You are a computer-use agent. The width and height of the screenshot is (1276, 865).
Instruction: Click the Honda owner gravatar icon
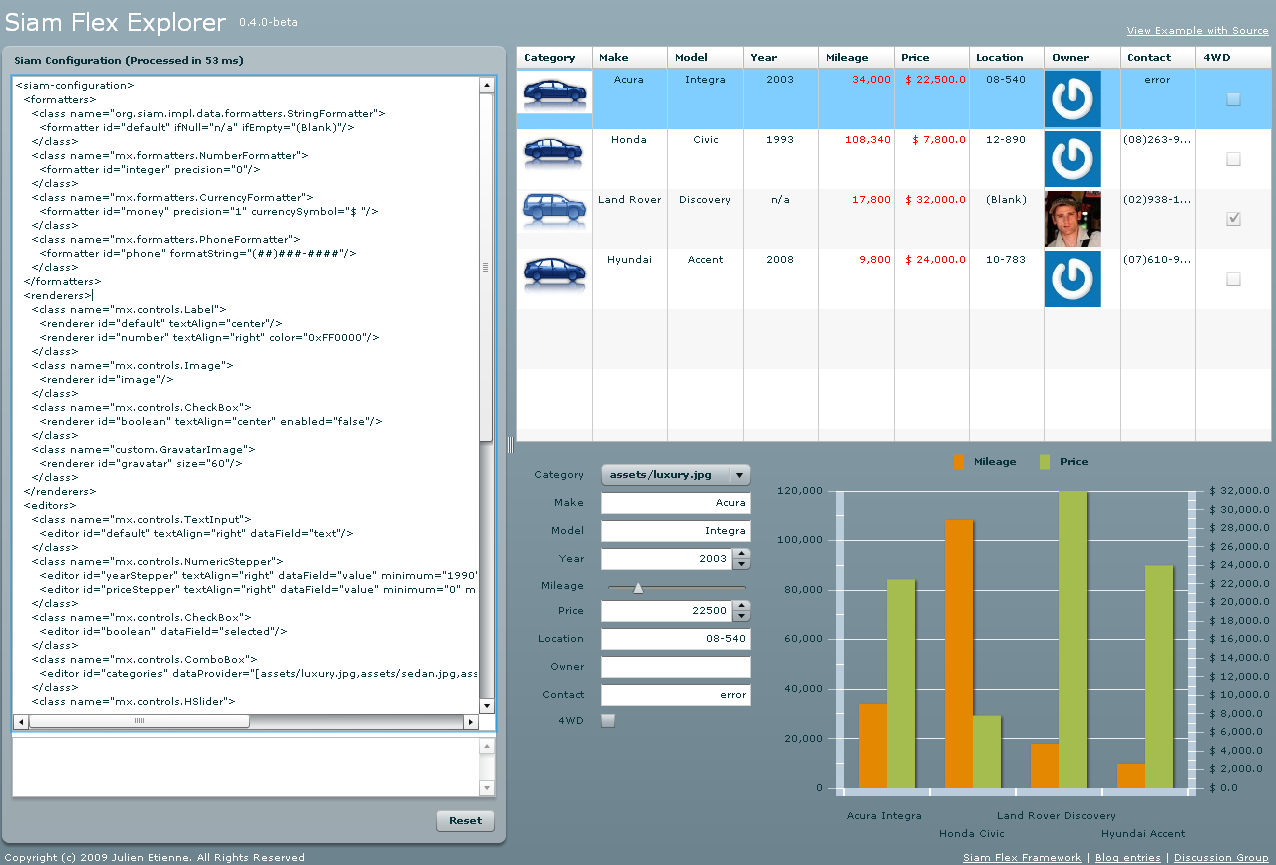click(x=1073, y=159)
